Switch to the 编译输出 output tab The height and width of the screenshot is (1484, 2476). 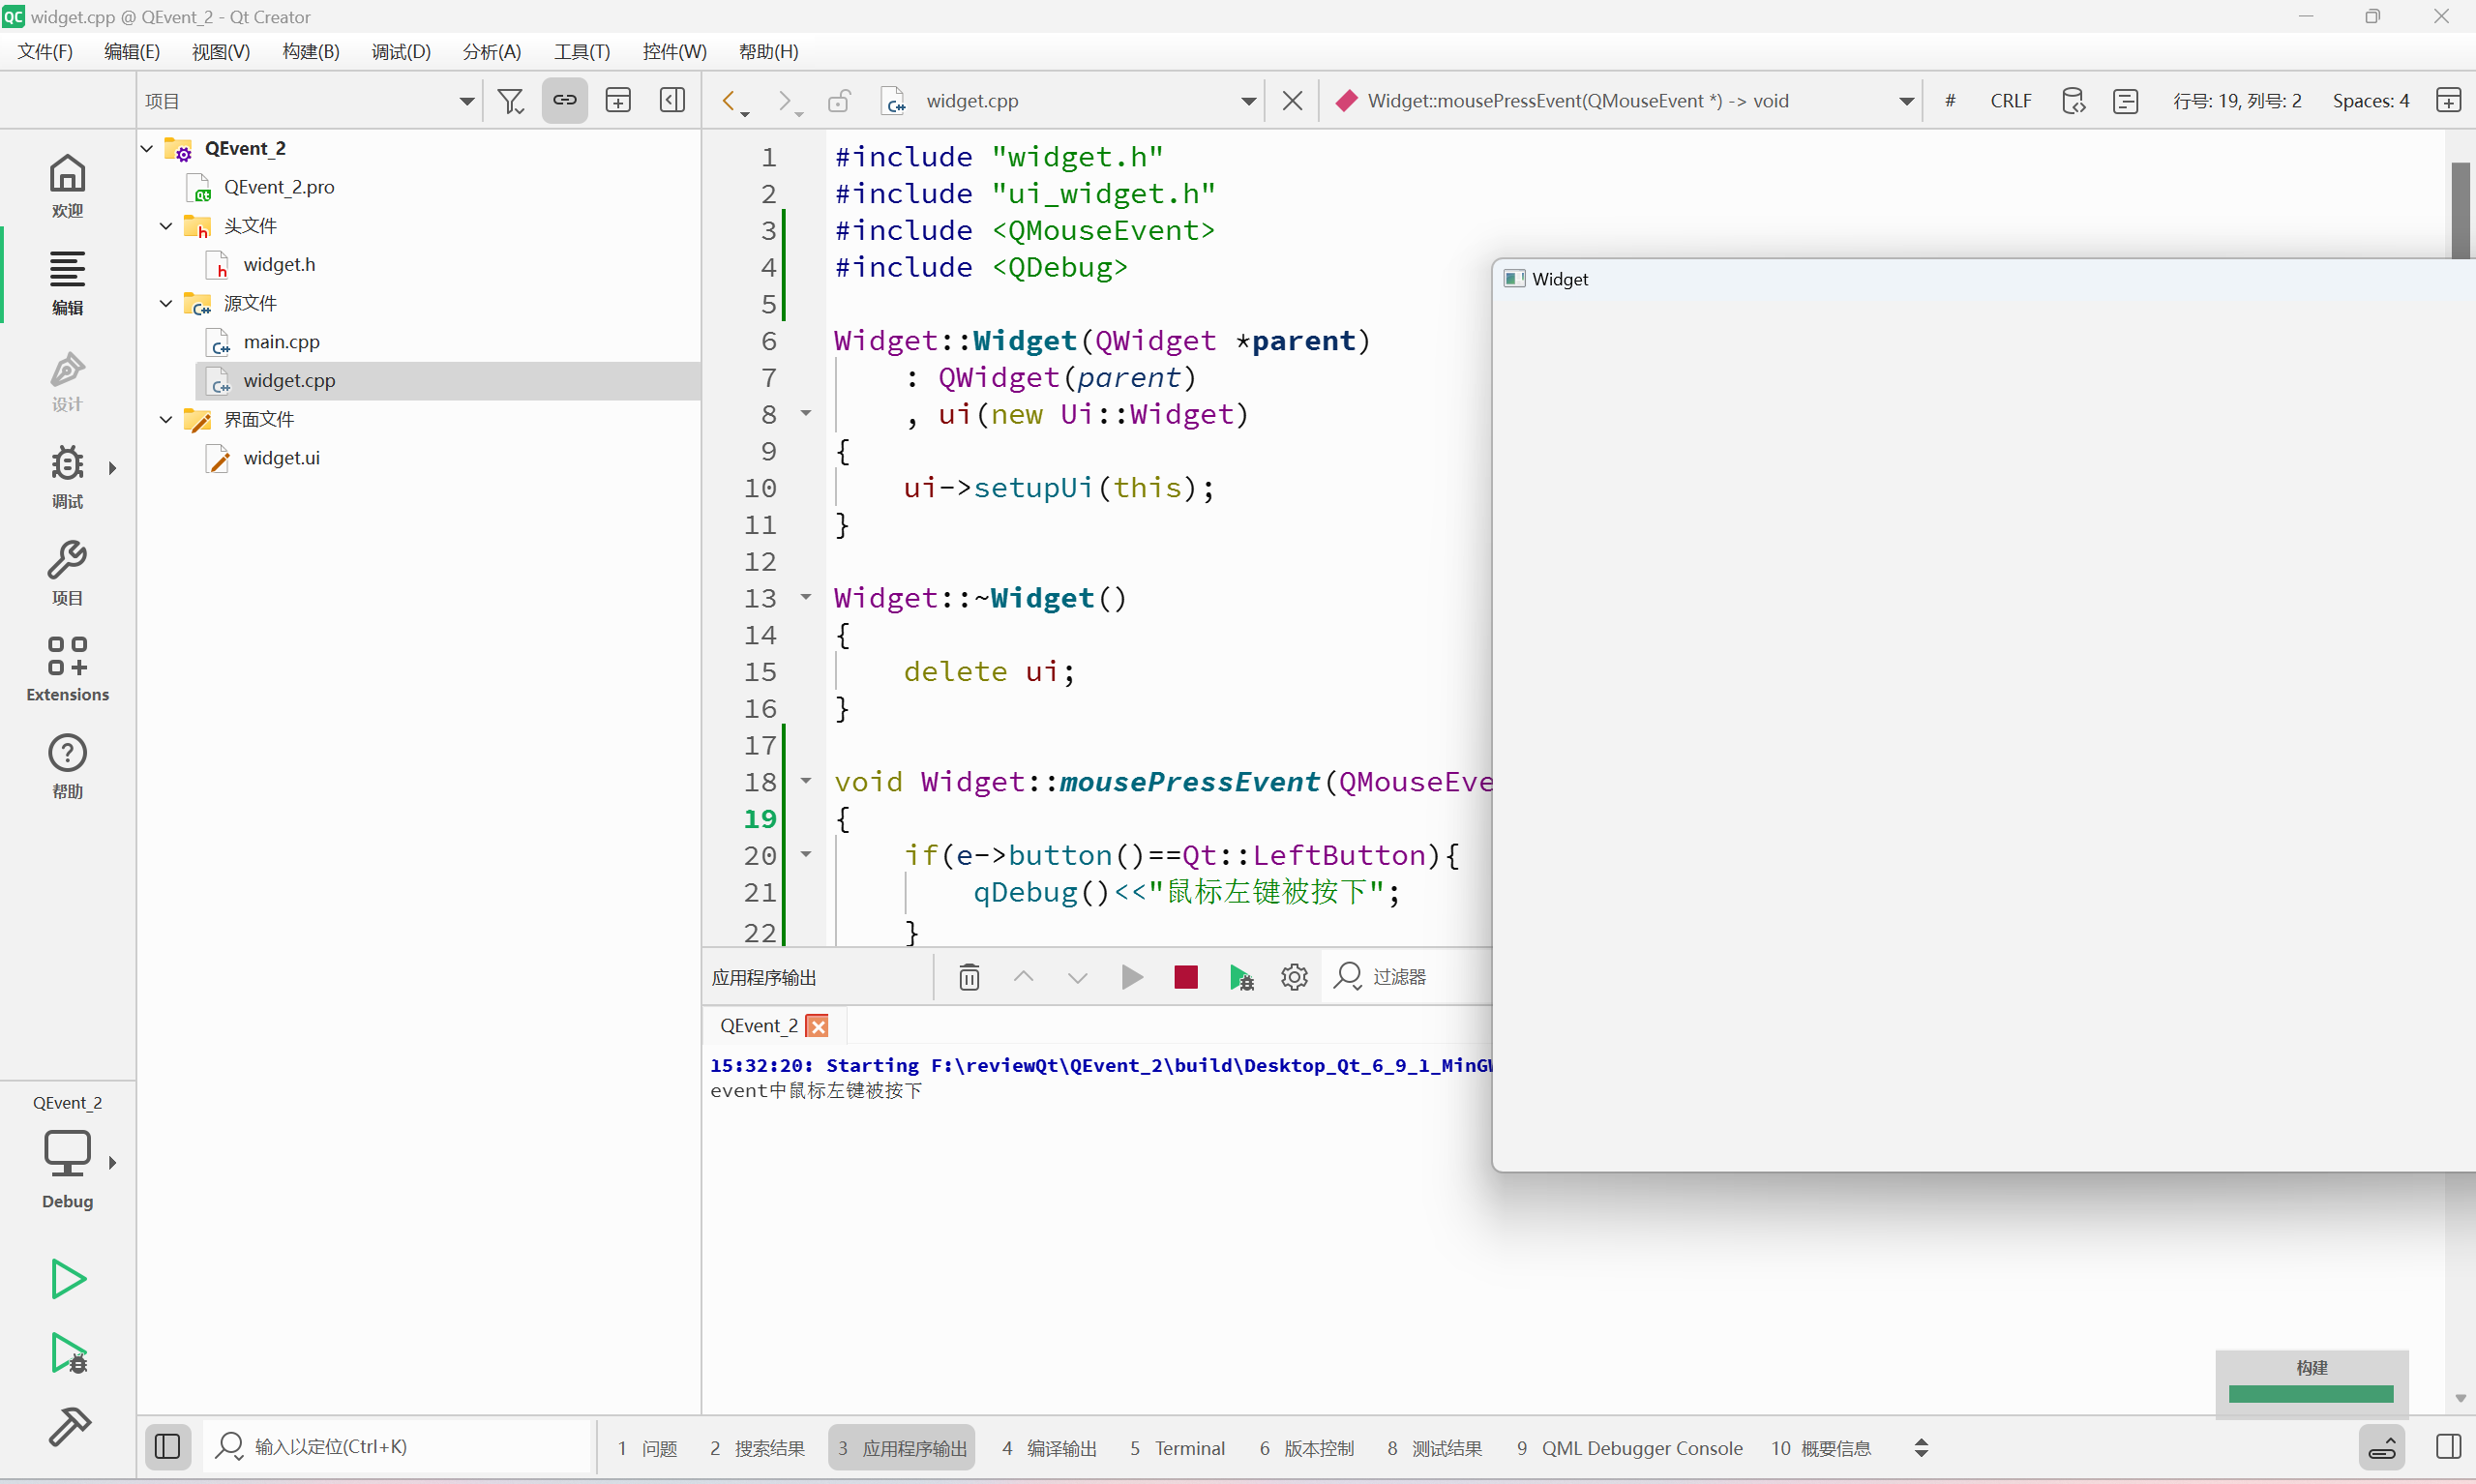[1048, 1448]
